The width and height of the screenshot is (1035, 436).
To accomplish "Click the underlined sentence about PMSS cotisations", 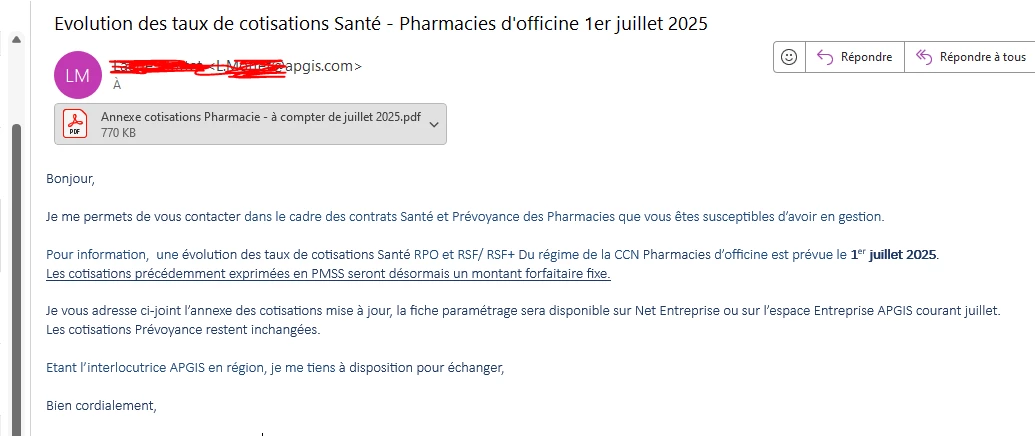I will coord(328,273).
